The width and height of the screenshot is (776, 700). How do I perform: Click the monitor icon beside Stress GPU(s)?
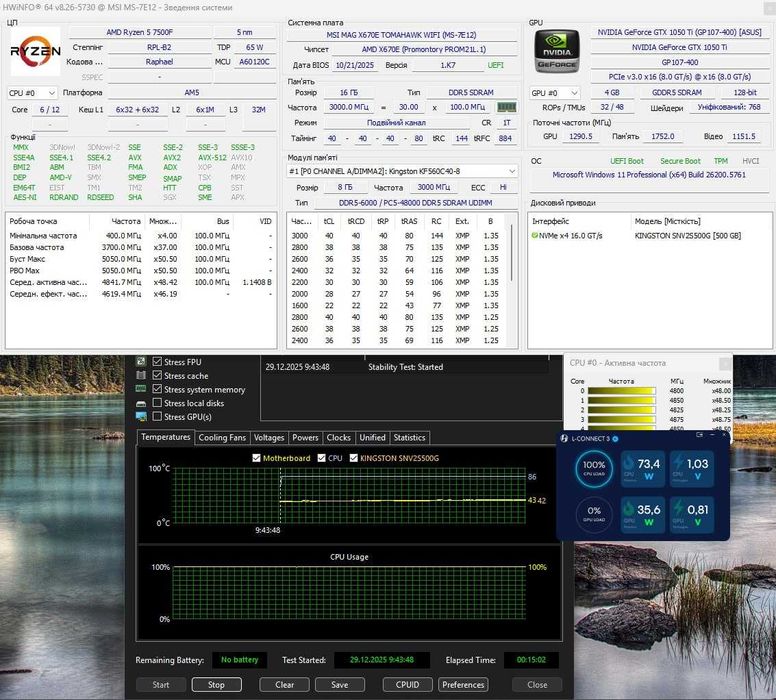click(141, 417)
